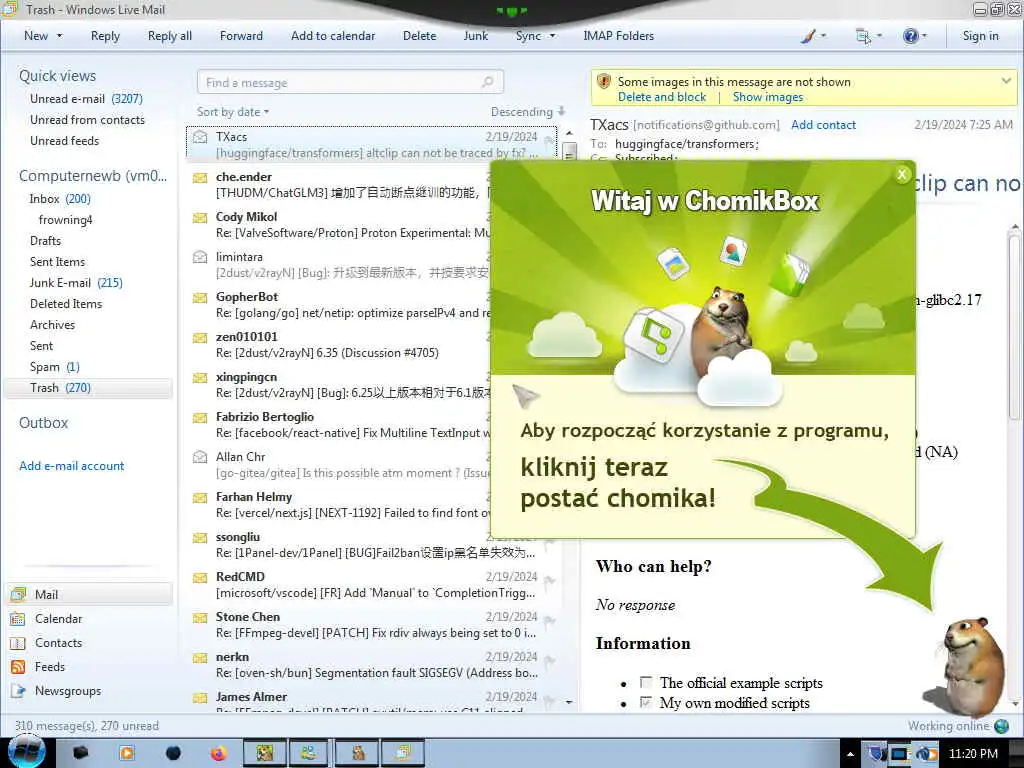Select the Junk E-mail (215) folder
The height and width of the screenshot is (768, 1024).
76,283
